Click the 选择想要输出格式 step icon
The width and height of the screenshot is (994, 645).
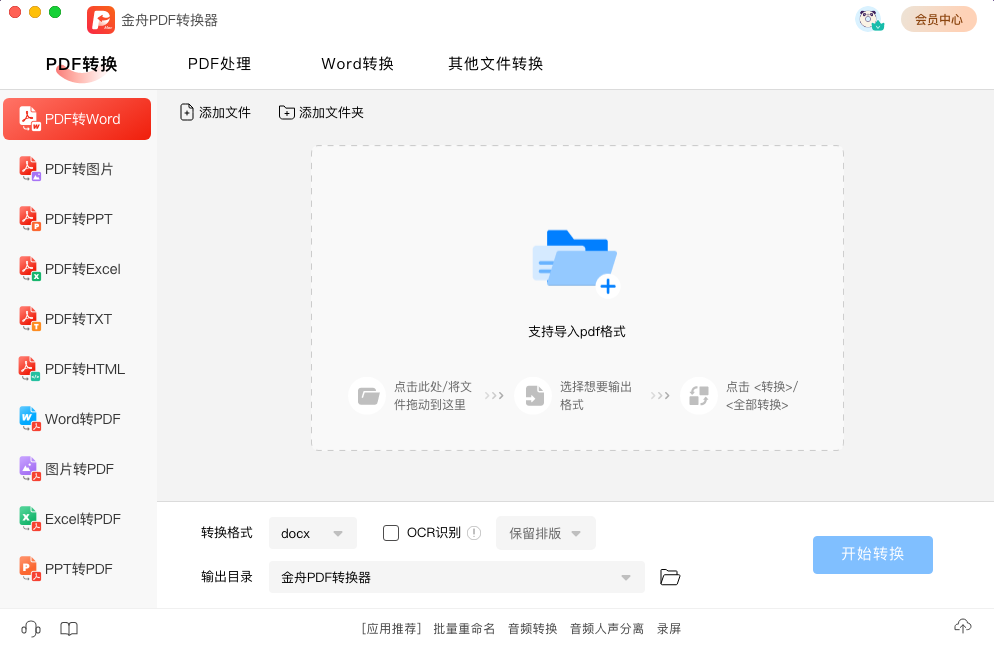[x=534, y=396]
